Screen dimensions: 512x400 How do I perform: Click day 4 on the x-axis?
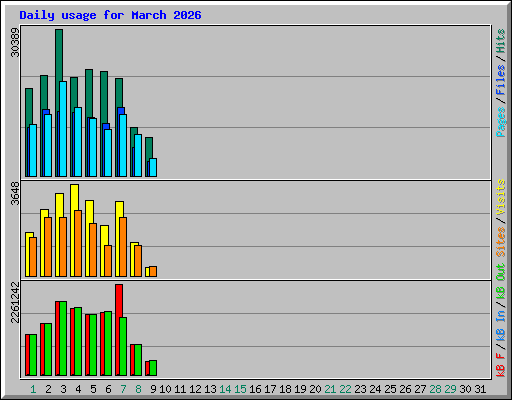coord(78,389)
